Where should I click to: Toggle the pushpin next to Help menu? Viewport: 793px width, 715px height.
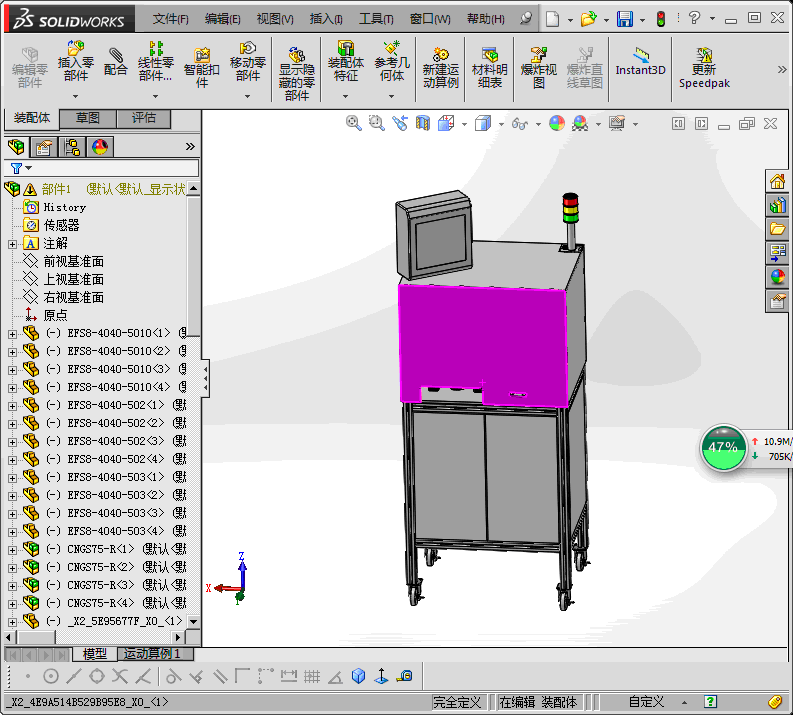click(x=526, y=19)
